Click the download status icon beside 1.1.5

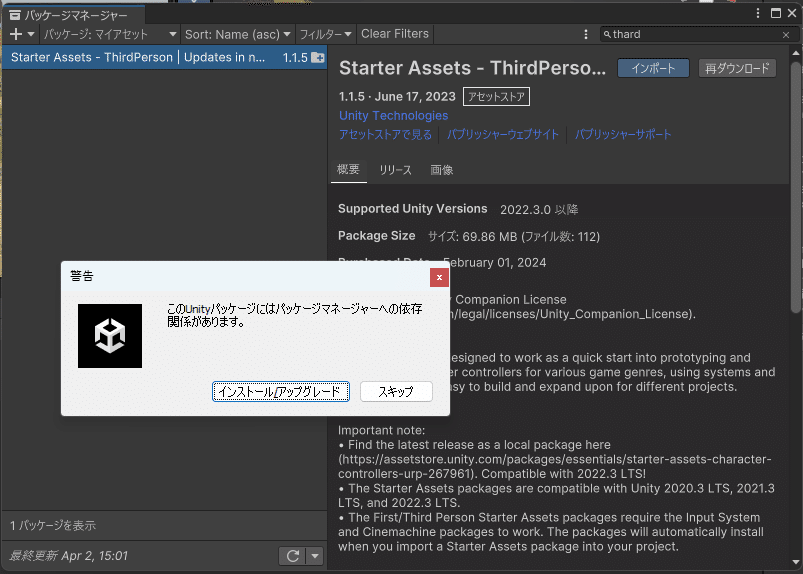[318, 57]
